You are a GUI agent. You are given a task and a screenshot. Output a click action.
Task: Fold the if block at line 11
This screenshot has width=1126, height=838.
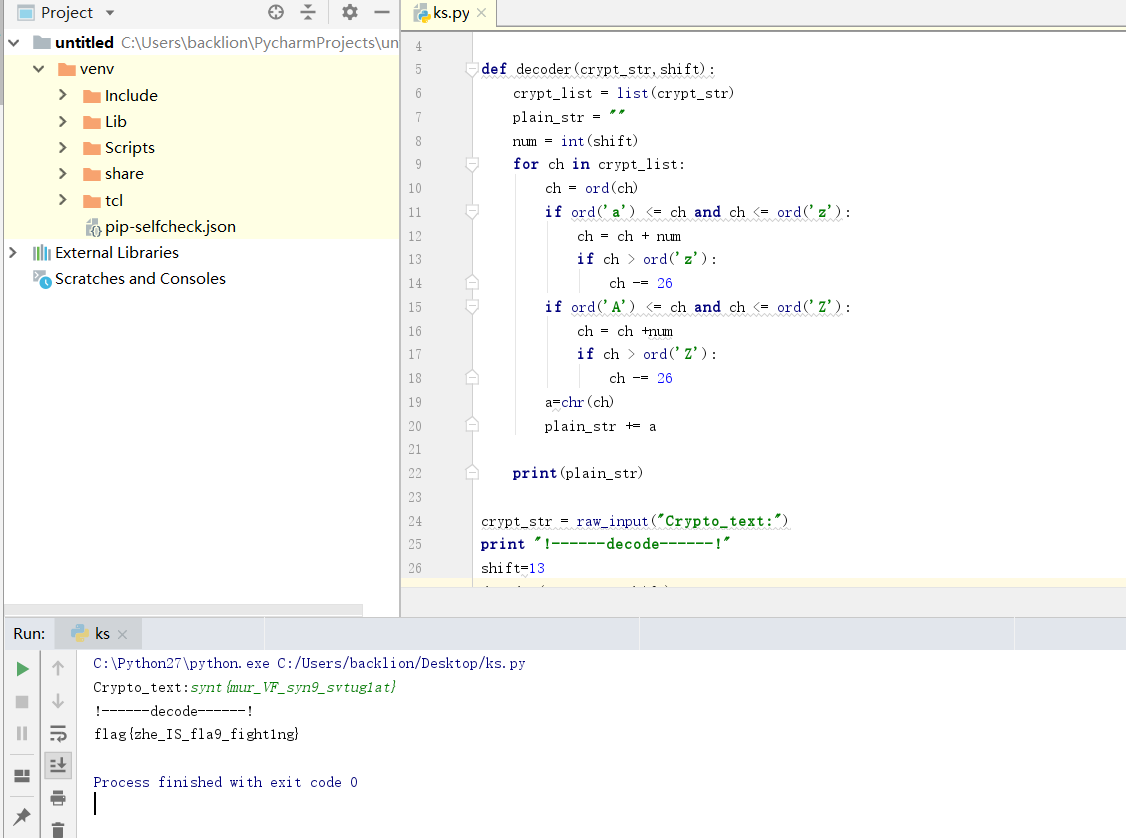472,212
